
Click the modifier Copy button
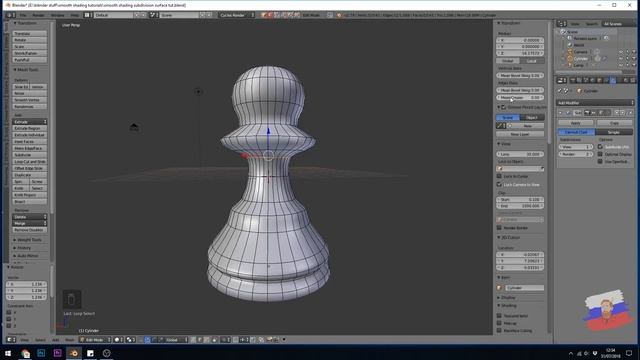tap(614, 123)
